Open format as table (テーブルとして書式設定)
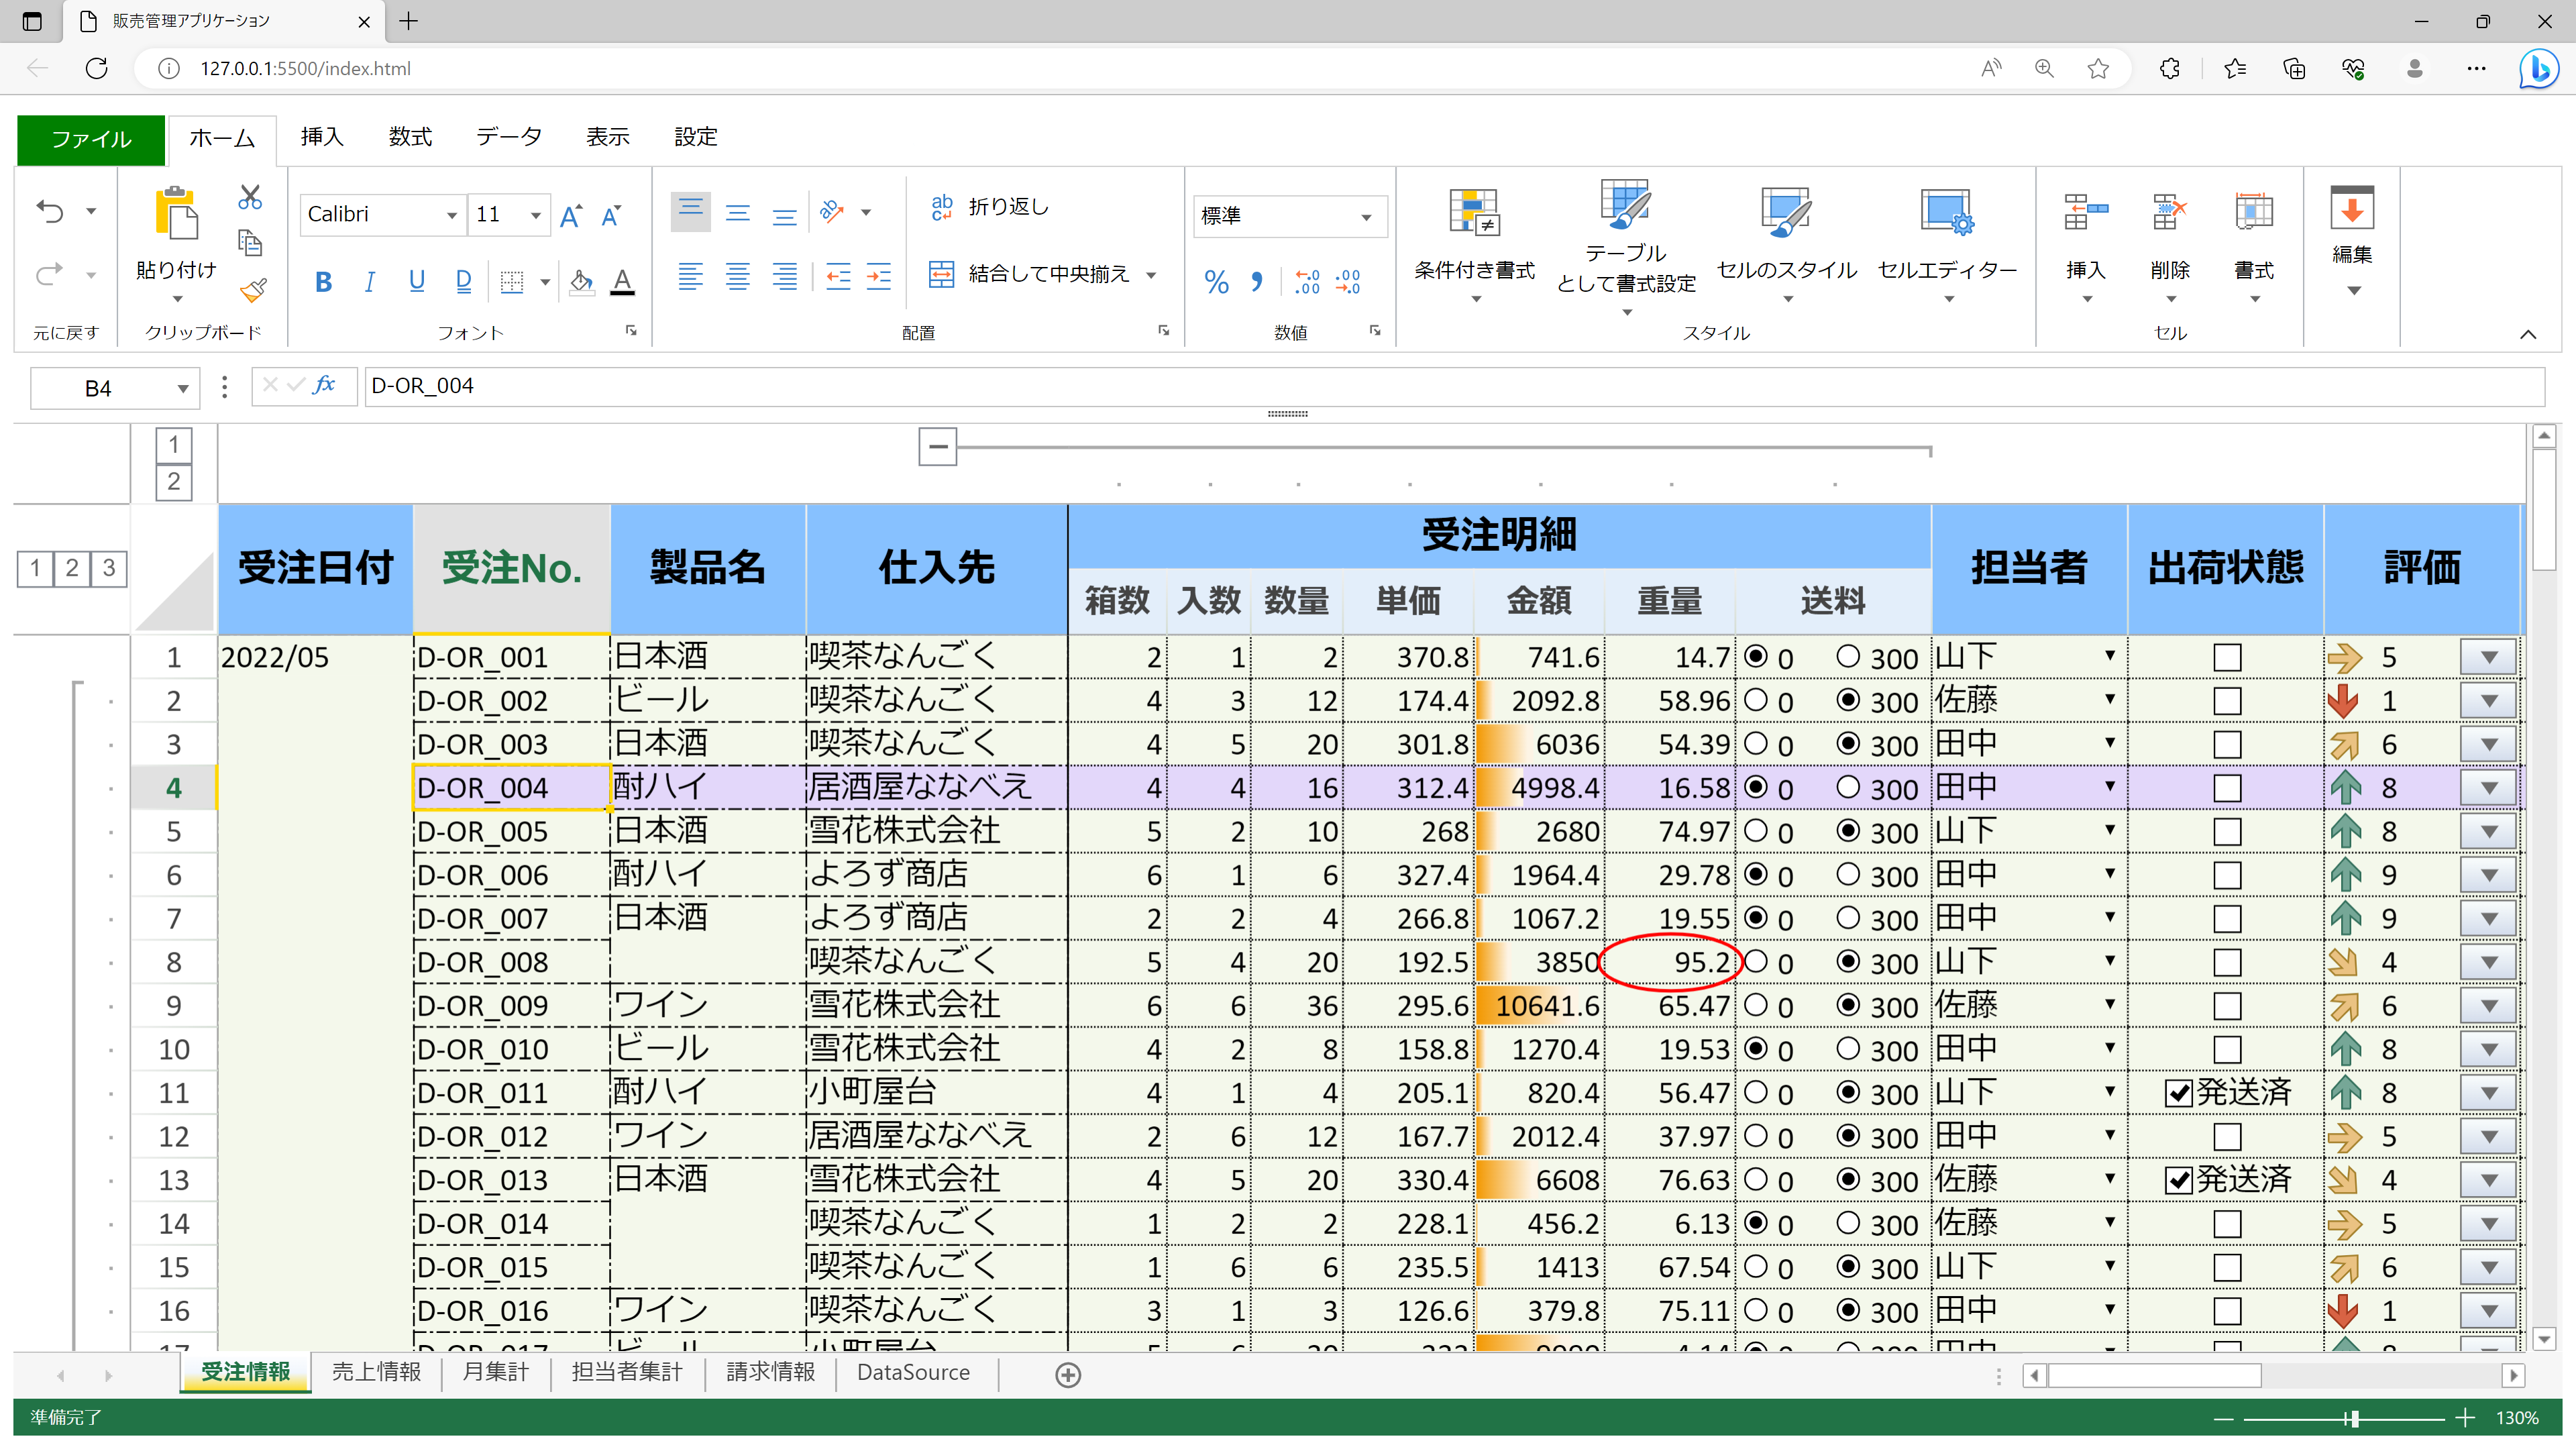This screenshot has height=1449, width=2576. click(1626, 248)
